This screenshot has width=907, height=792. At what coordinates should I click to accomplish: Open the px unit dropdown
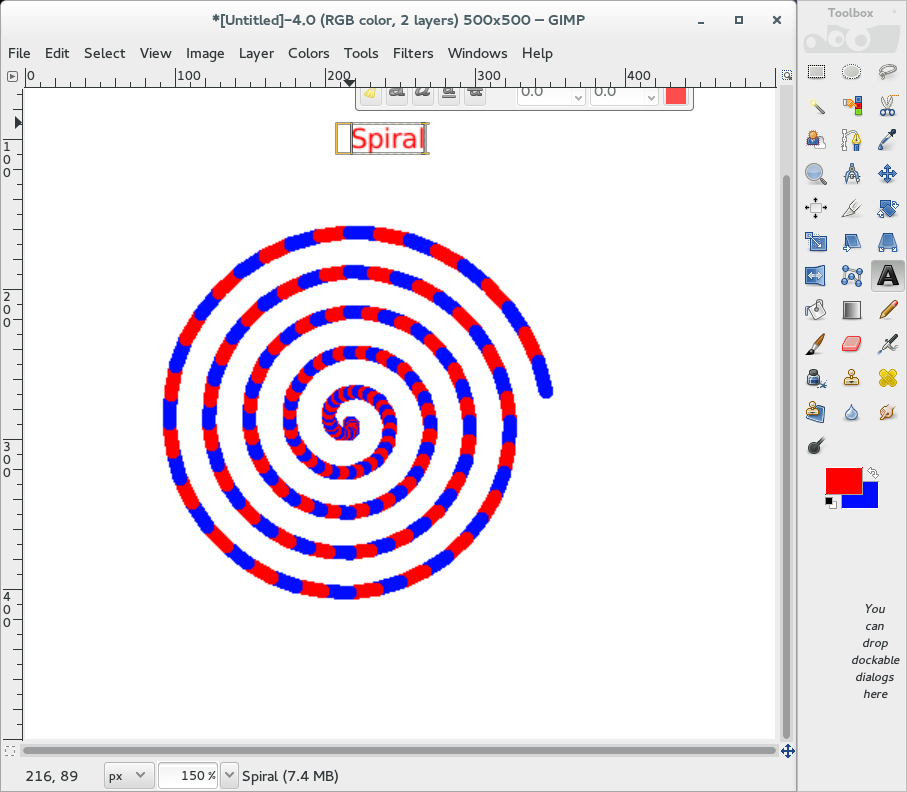(x=129, y=776)
